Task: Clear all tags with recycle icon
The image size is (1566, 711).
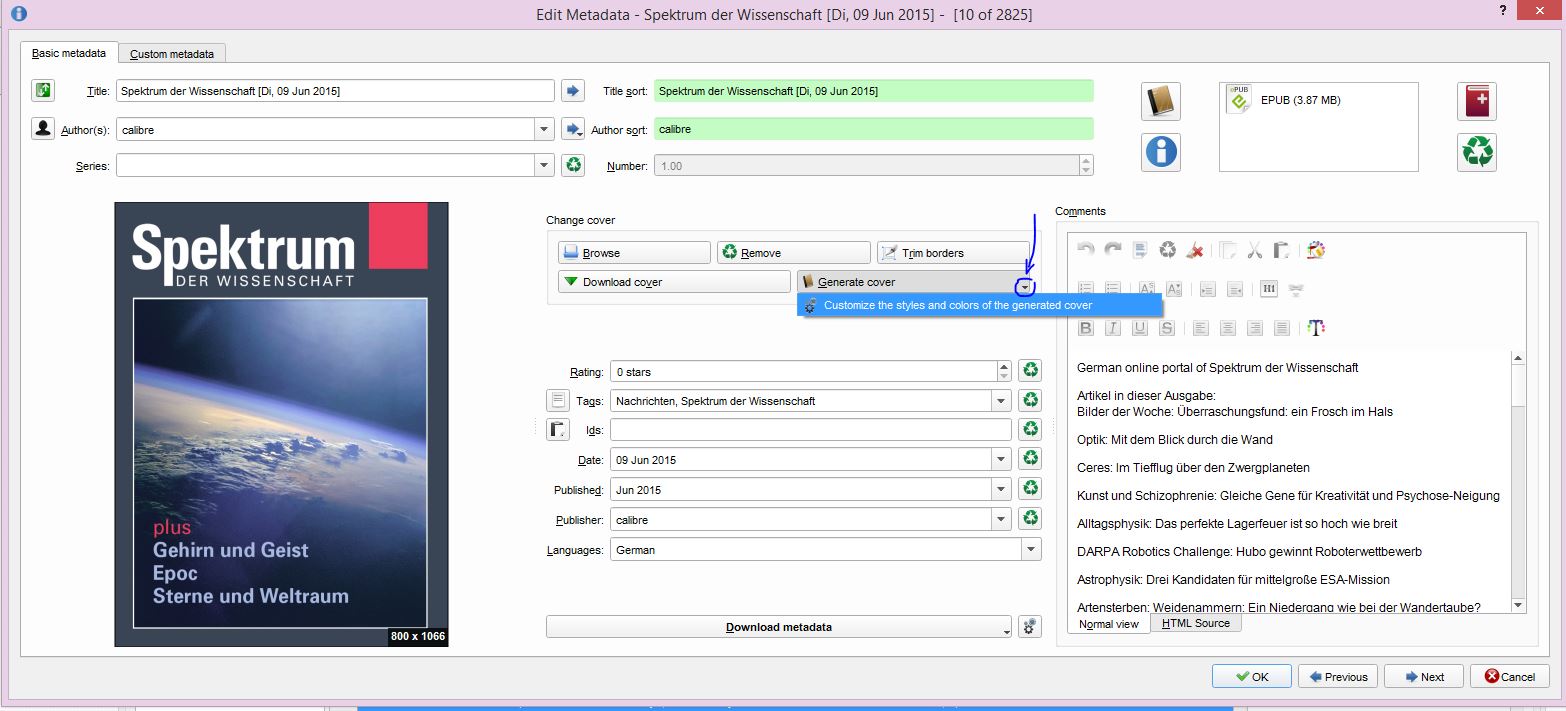Action: point(1030,400)
